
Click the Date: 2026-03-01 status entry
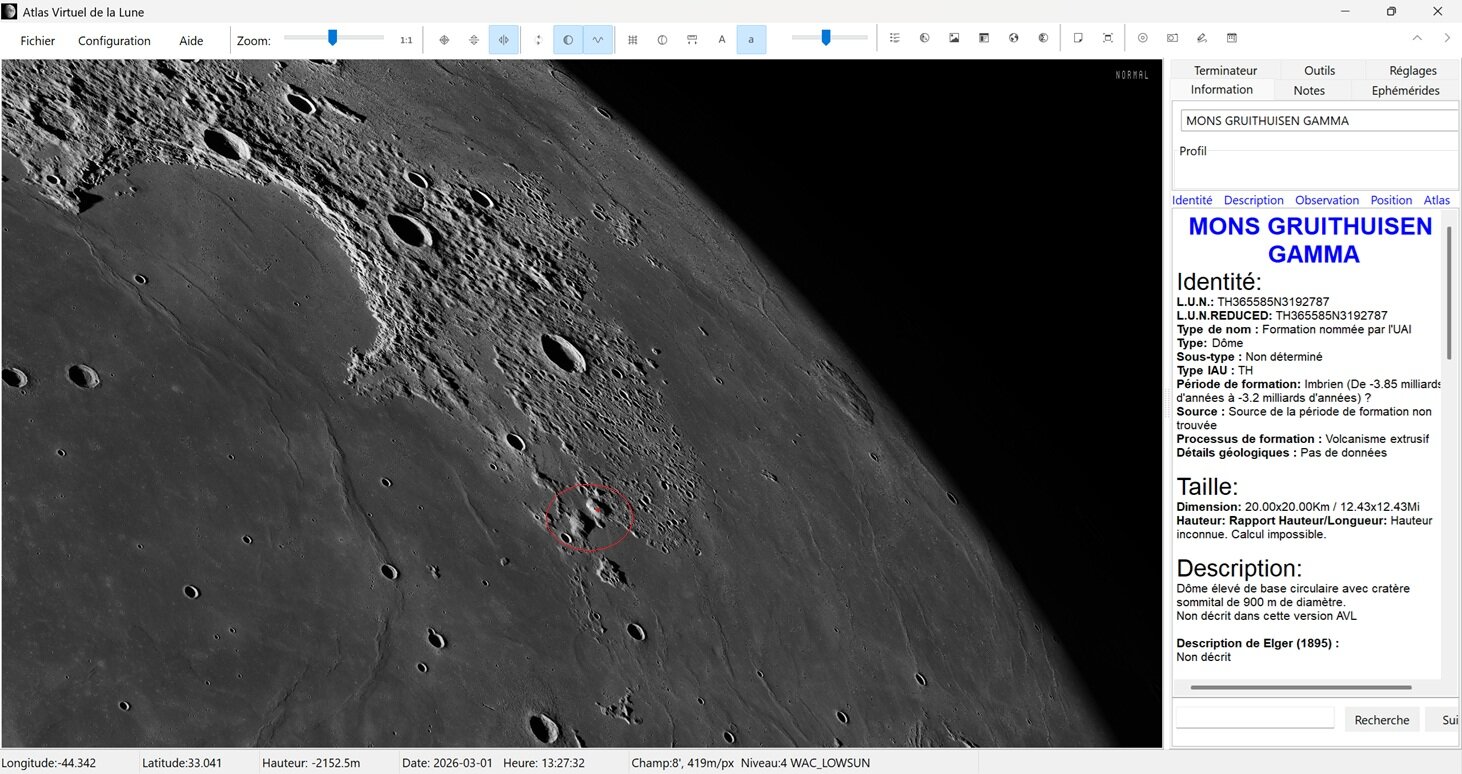click(448, 763)
